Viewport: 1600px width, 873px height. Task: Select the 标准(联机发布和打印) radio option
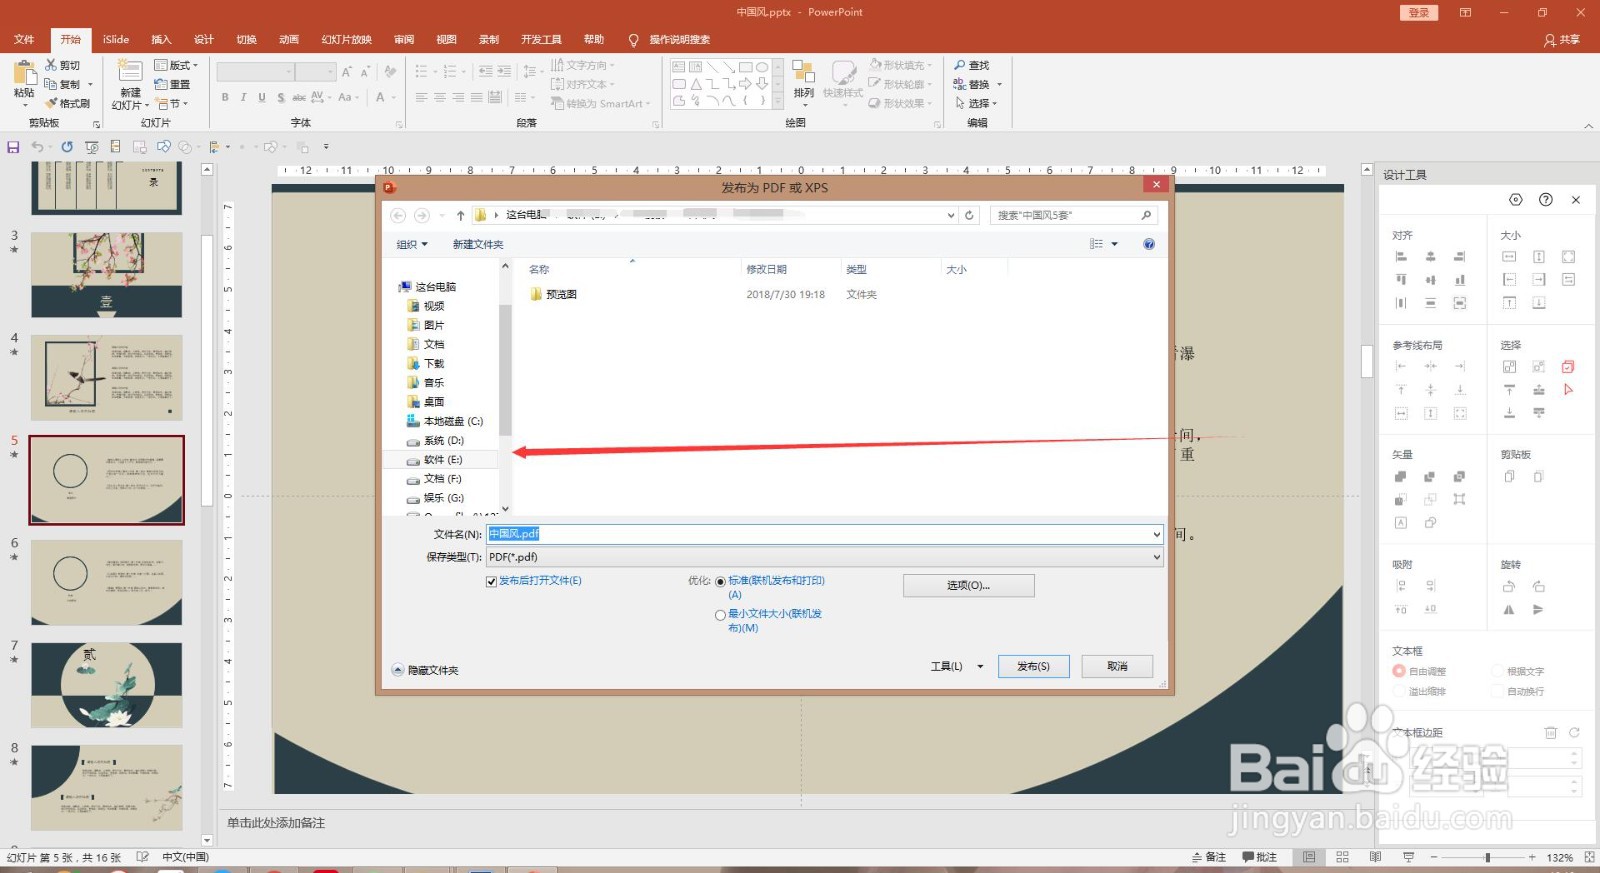pos(720,581)
